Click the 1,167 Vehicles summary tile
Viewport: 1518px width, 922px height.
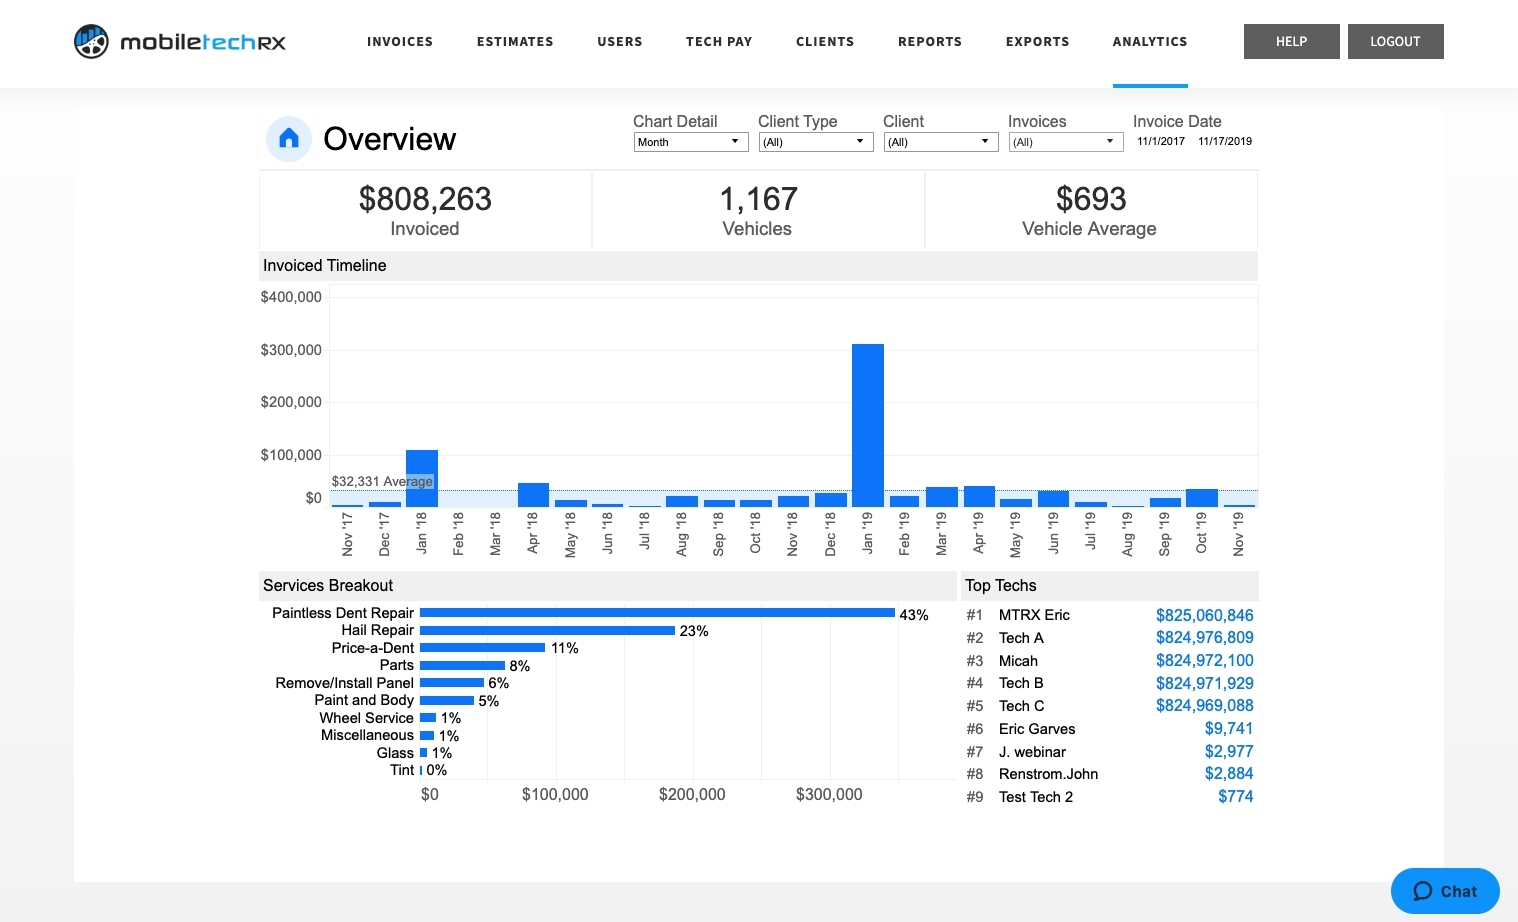[x=757, y=210]
